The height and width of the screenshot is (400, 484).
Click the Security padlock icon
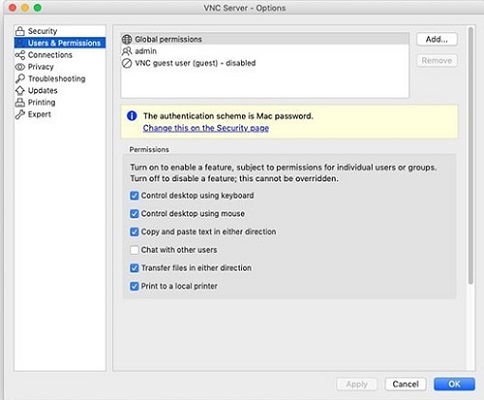coord(20,31)
